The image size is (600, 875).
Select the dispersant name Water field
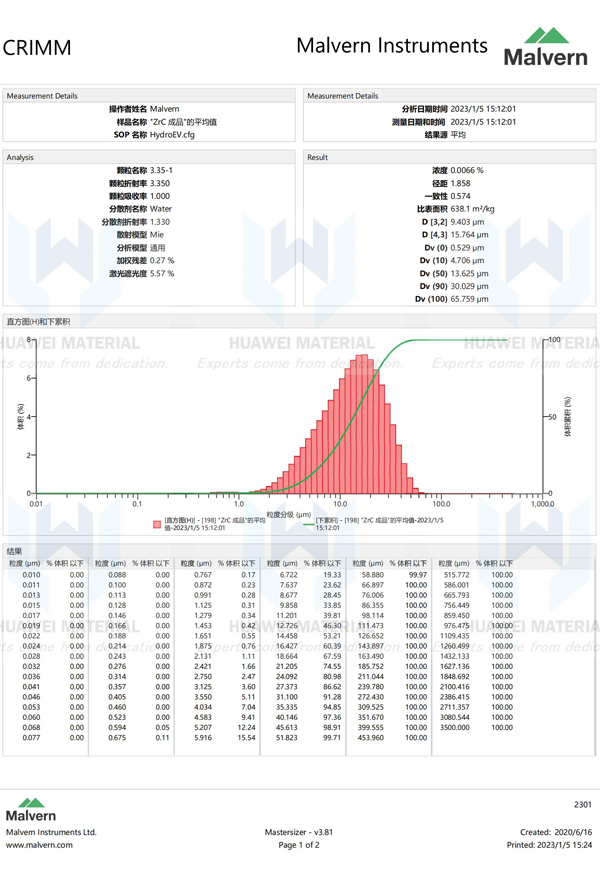(160, 209)
